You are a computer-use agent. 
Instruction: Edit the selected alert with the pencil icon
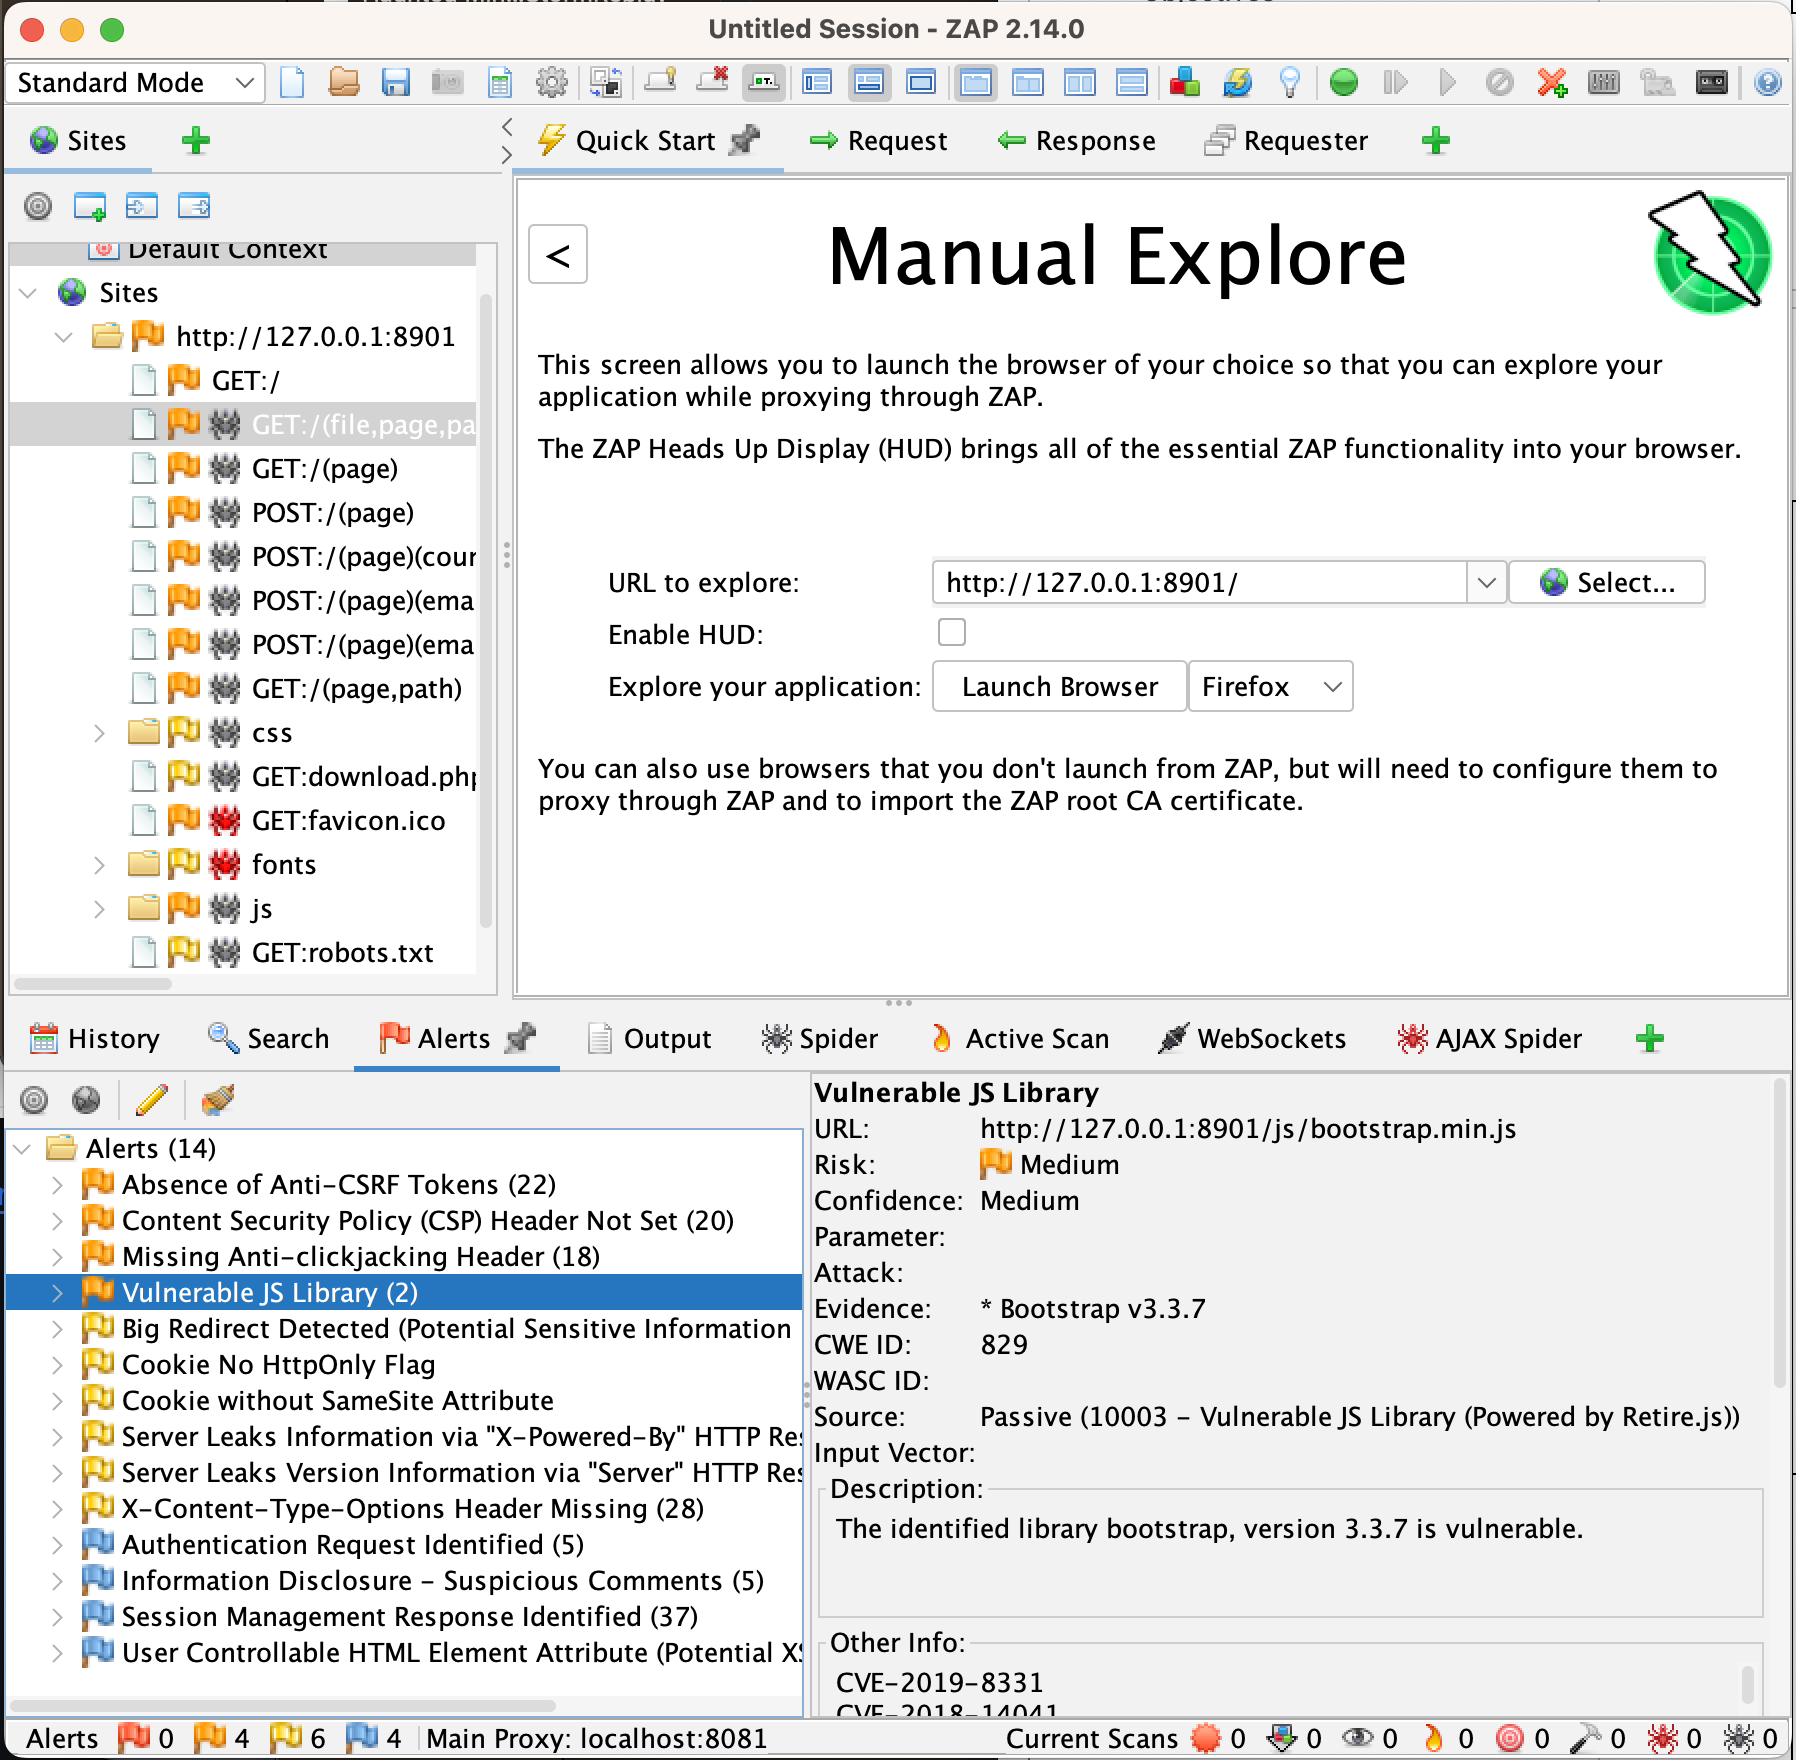pos(152,1100)
